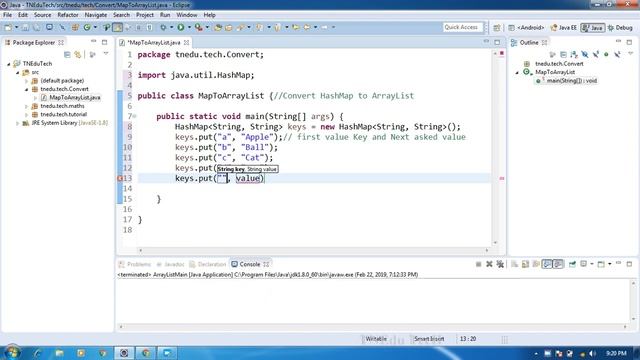Viewport: 640px width, 360px height.
Task: Switch to the Debug perspective
Action: coord(620,28)
